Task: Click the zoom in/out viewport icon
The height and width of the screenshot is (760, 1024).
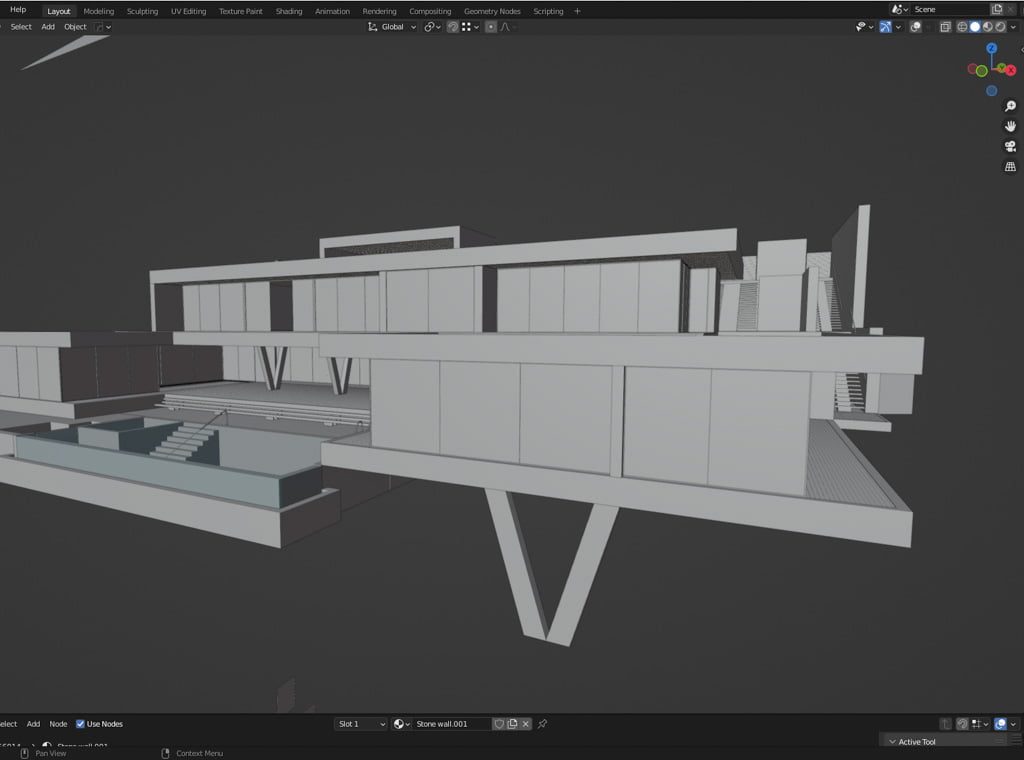Action: point(1010,106)
